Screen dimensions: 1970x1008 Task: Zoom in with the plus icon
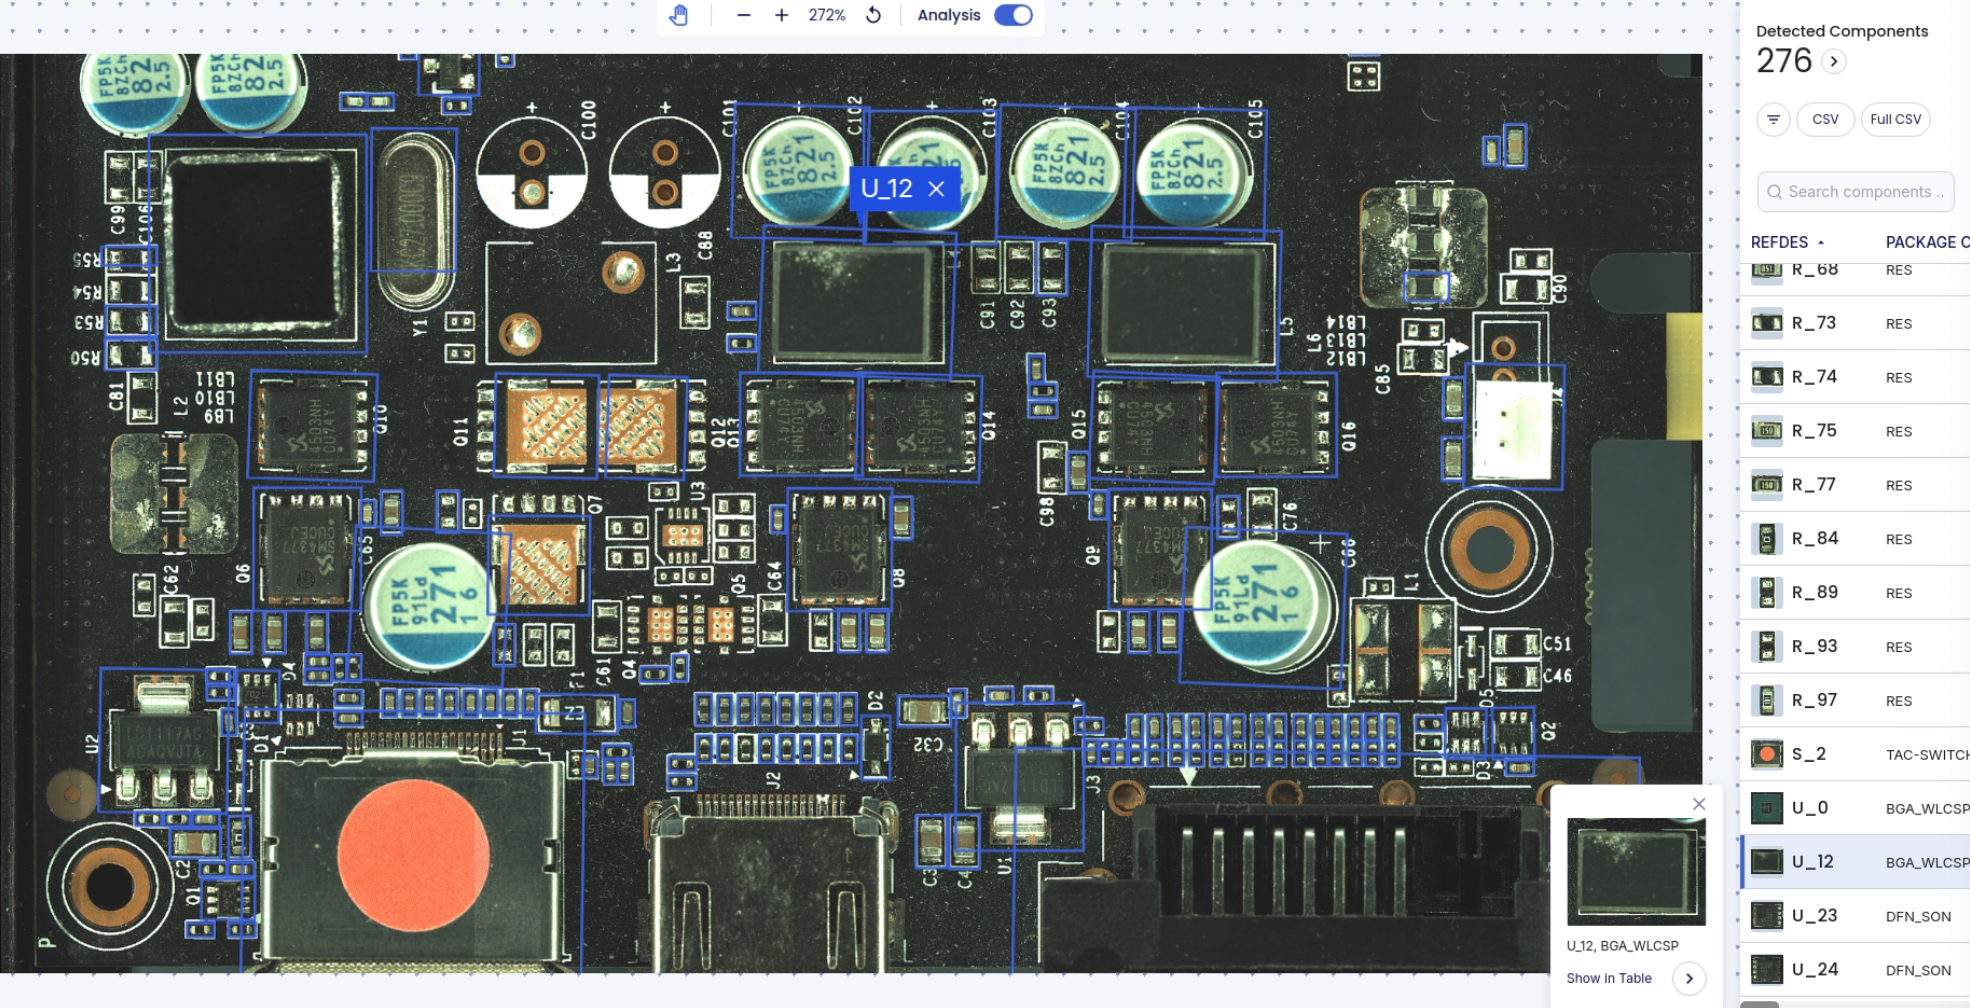(781, 15)
